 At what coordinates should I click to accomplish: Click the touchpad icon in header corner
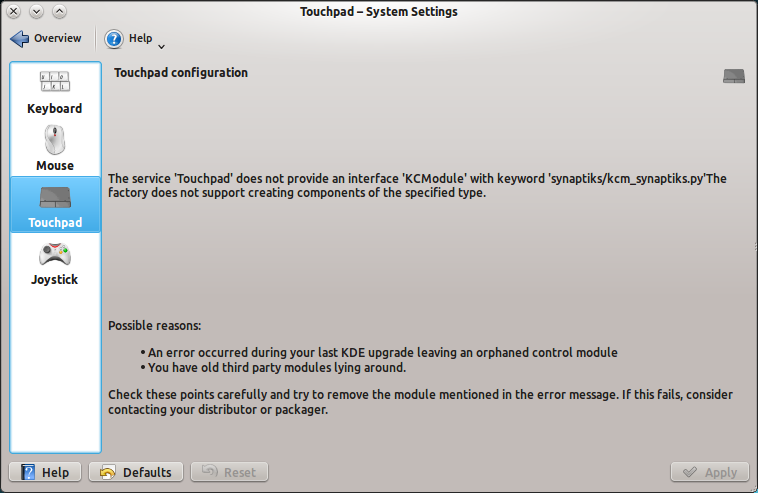coord(734,76)
